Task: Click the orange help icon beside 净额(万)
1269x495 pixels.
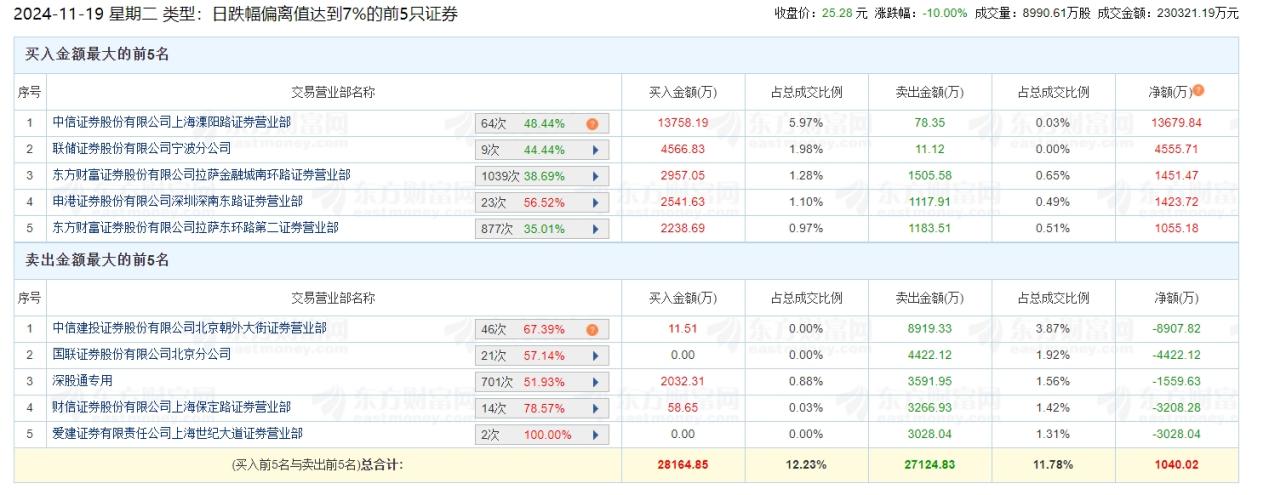Action: tap(1199, 91)
